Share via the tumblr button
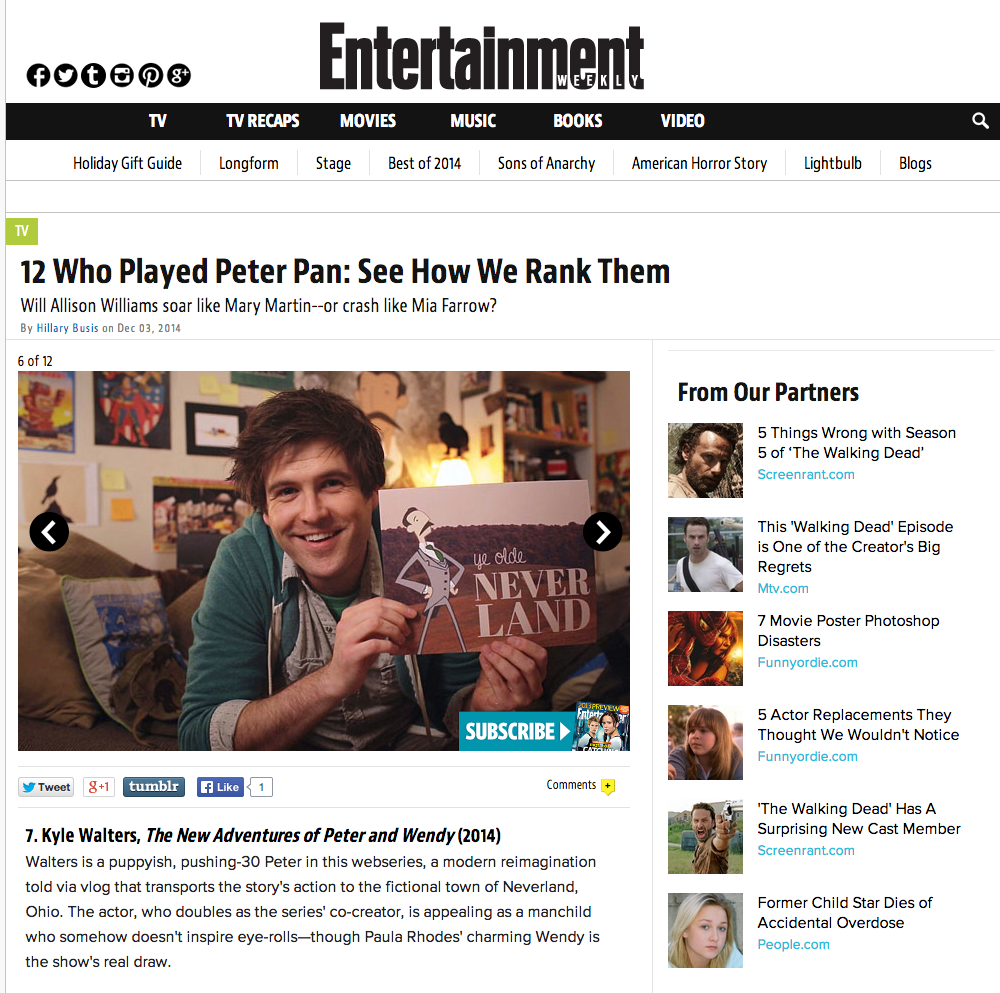Viewport: 1000px width, 993px height. point(154,786)
